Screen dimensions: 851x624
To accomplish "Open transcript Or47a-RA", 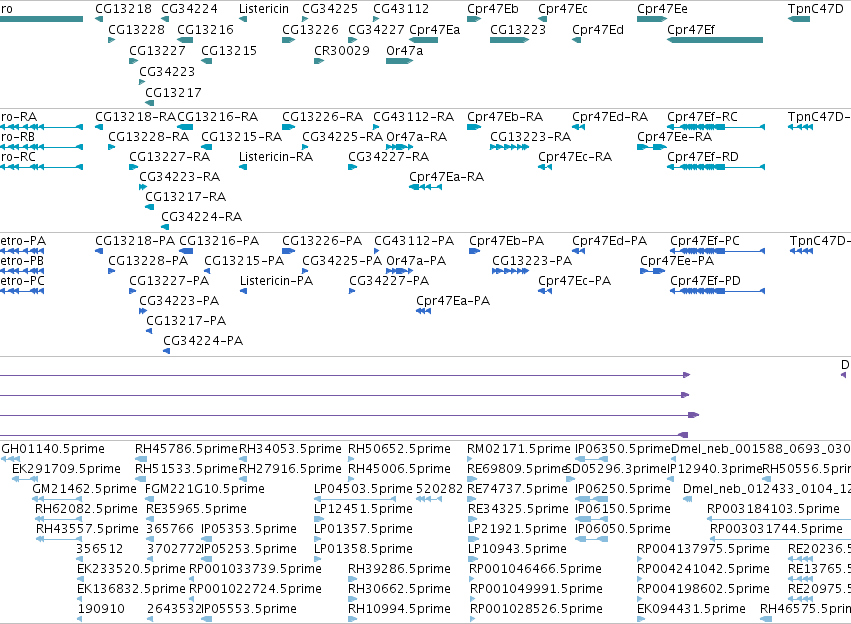I will [x=416, y=137].
